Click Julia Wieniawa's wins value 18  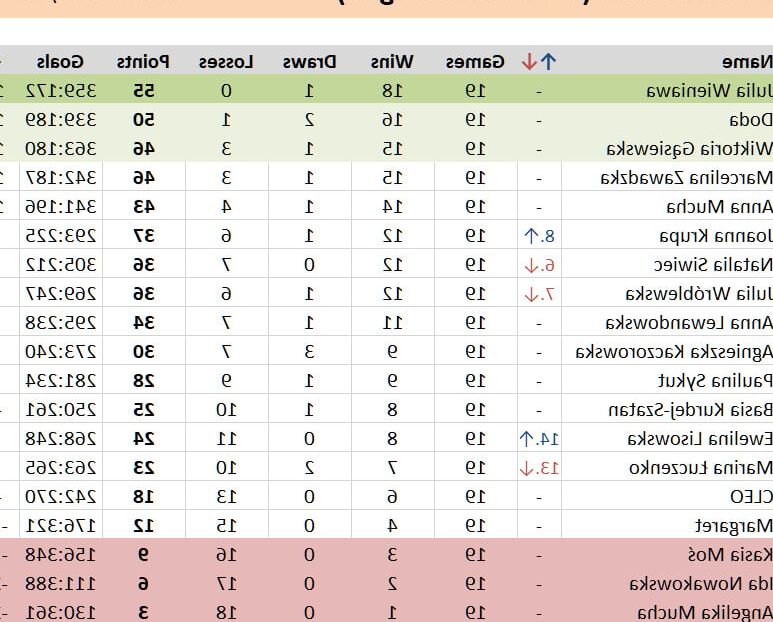pos(392,91)
